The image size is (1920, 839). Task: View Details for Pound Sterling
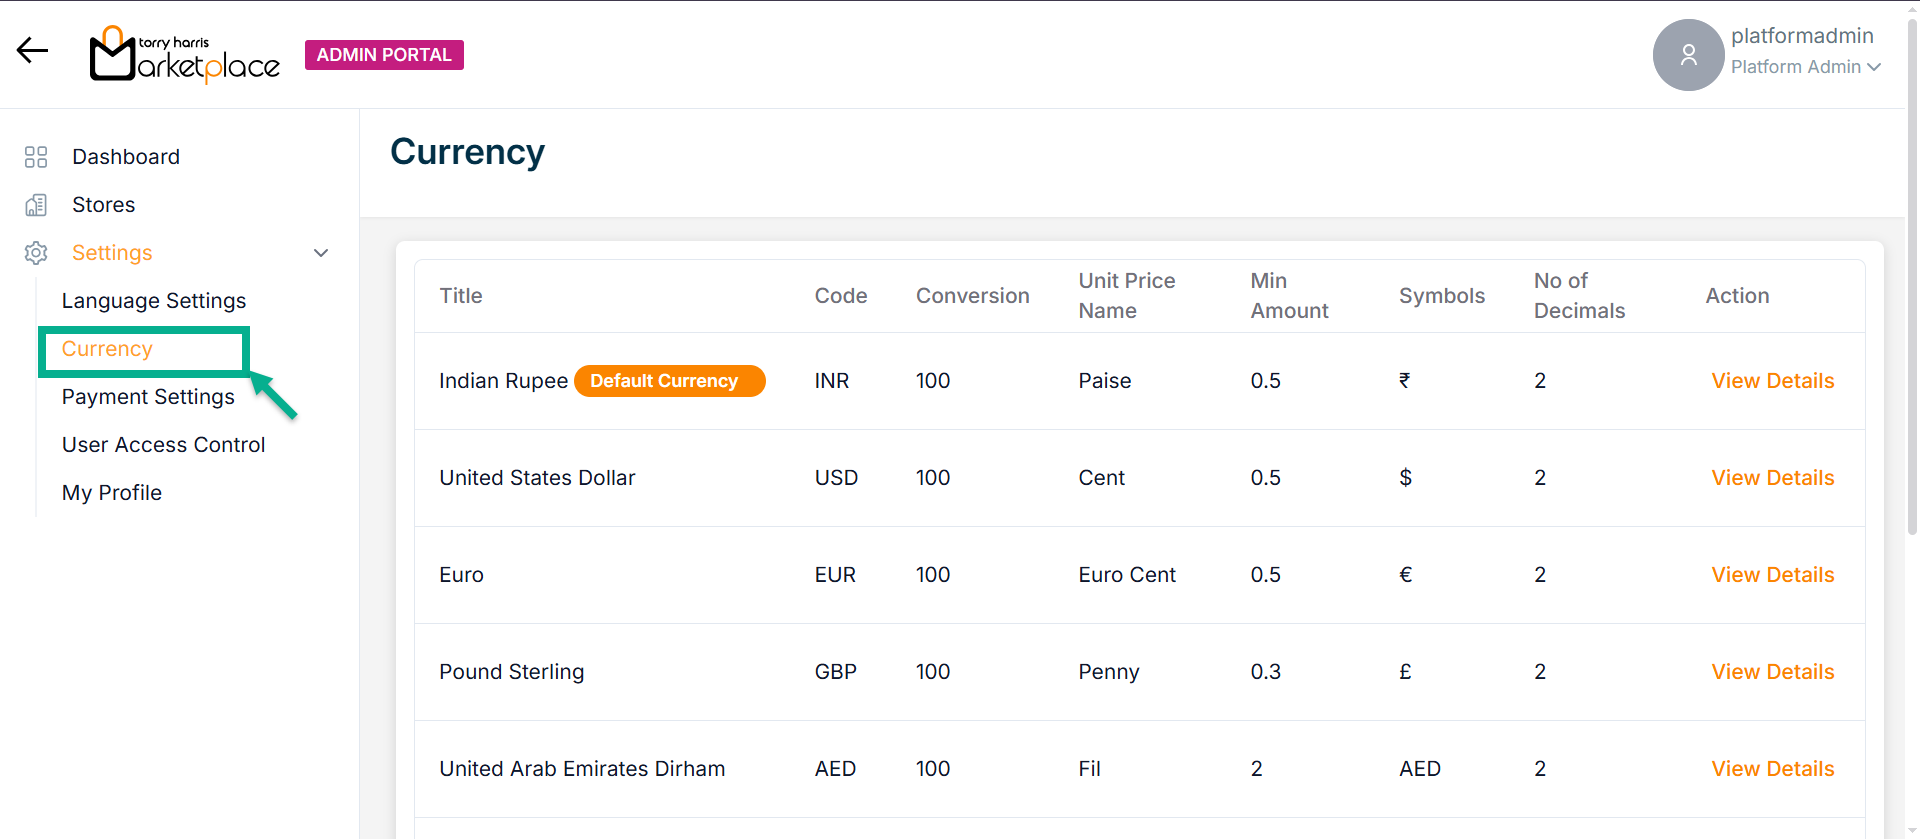[x=1772, y=672]
